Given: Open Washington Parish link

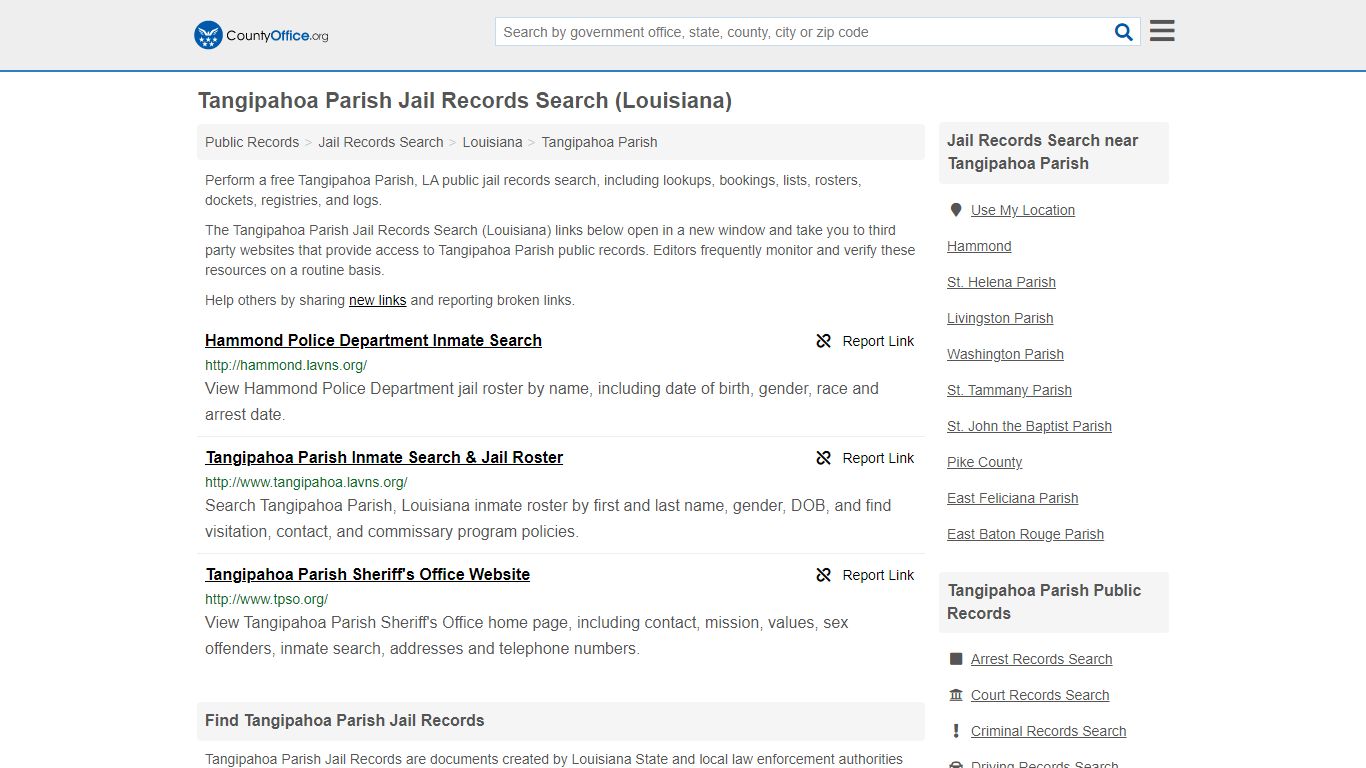Looking at the screenshot, I should (x=1005, y=354).
